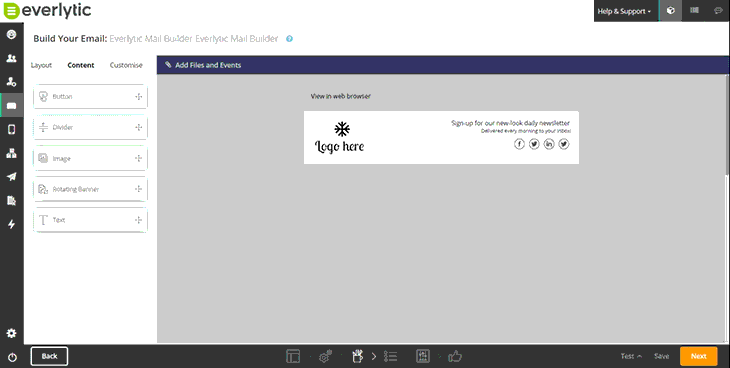Screen dimensions: 730x368
Task: Open the hierarchy blocks icon in sidebar
Action: click(x=11, y=153)
